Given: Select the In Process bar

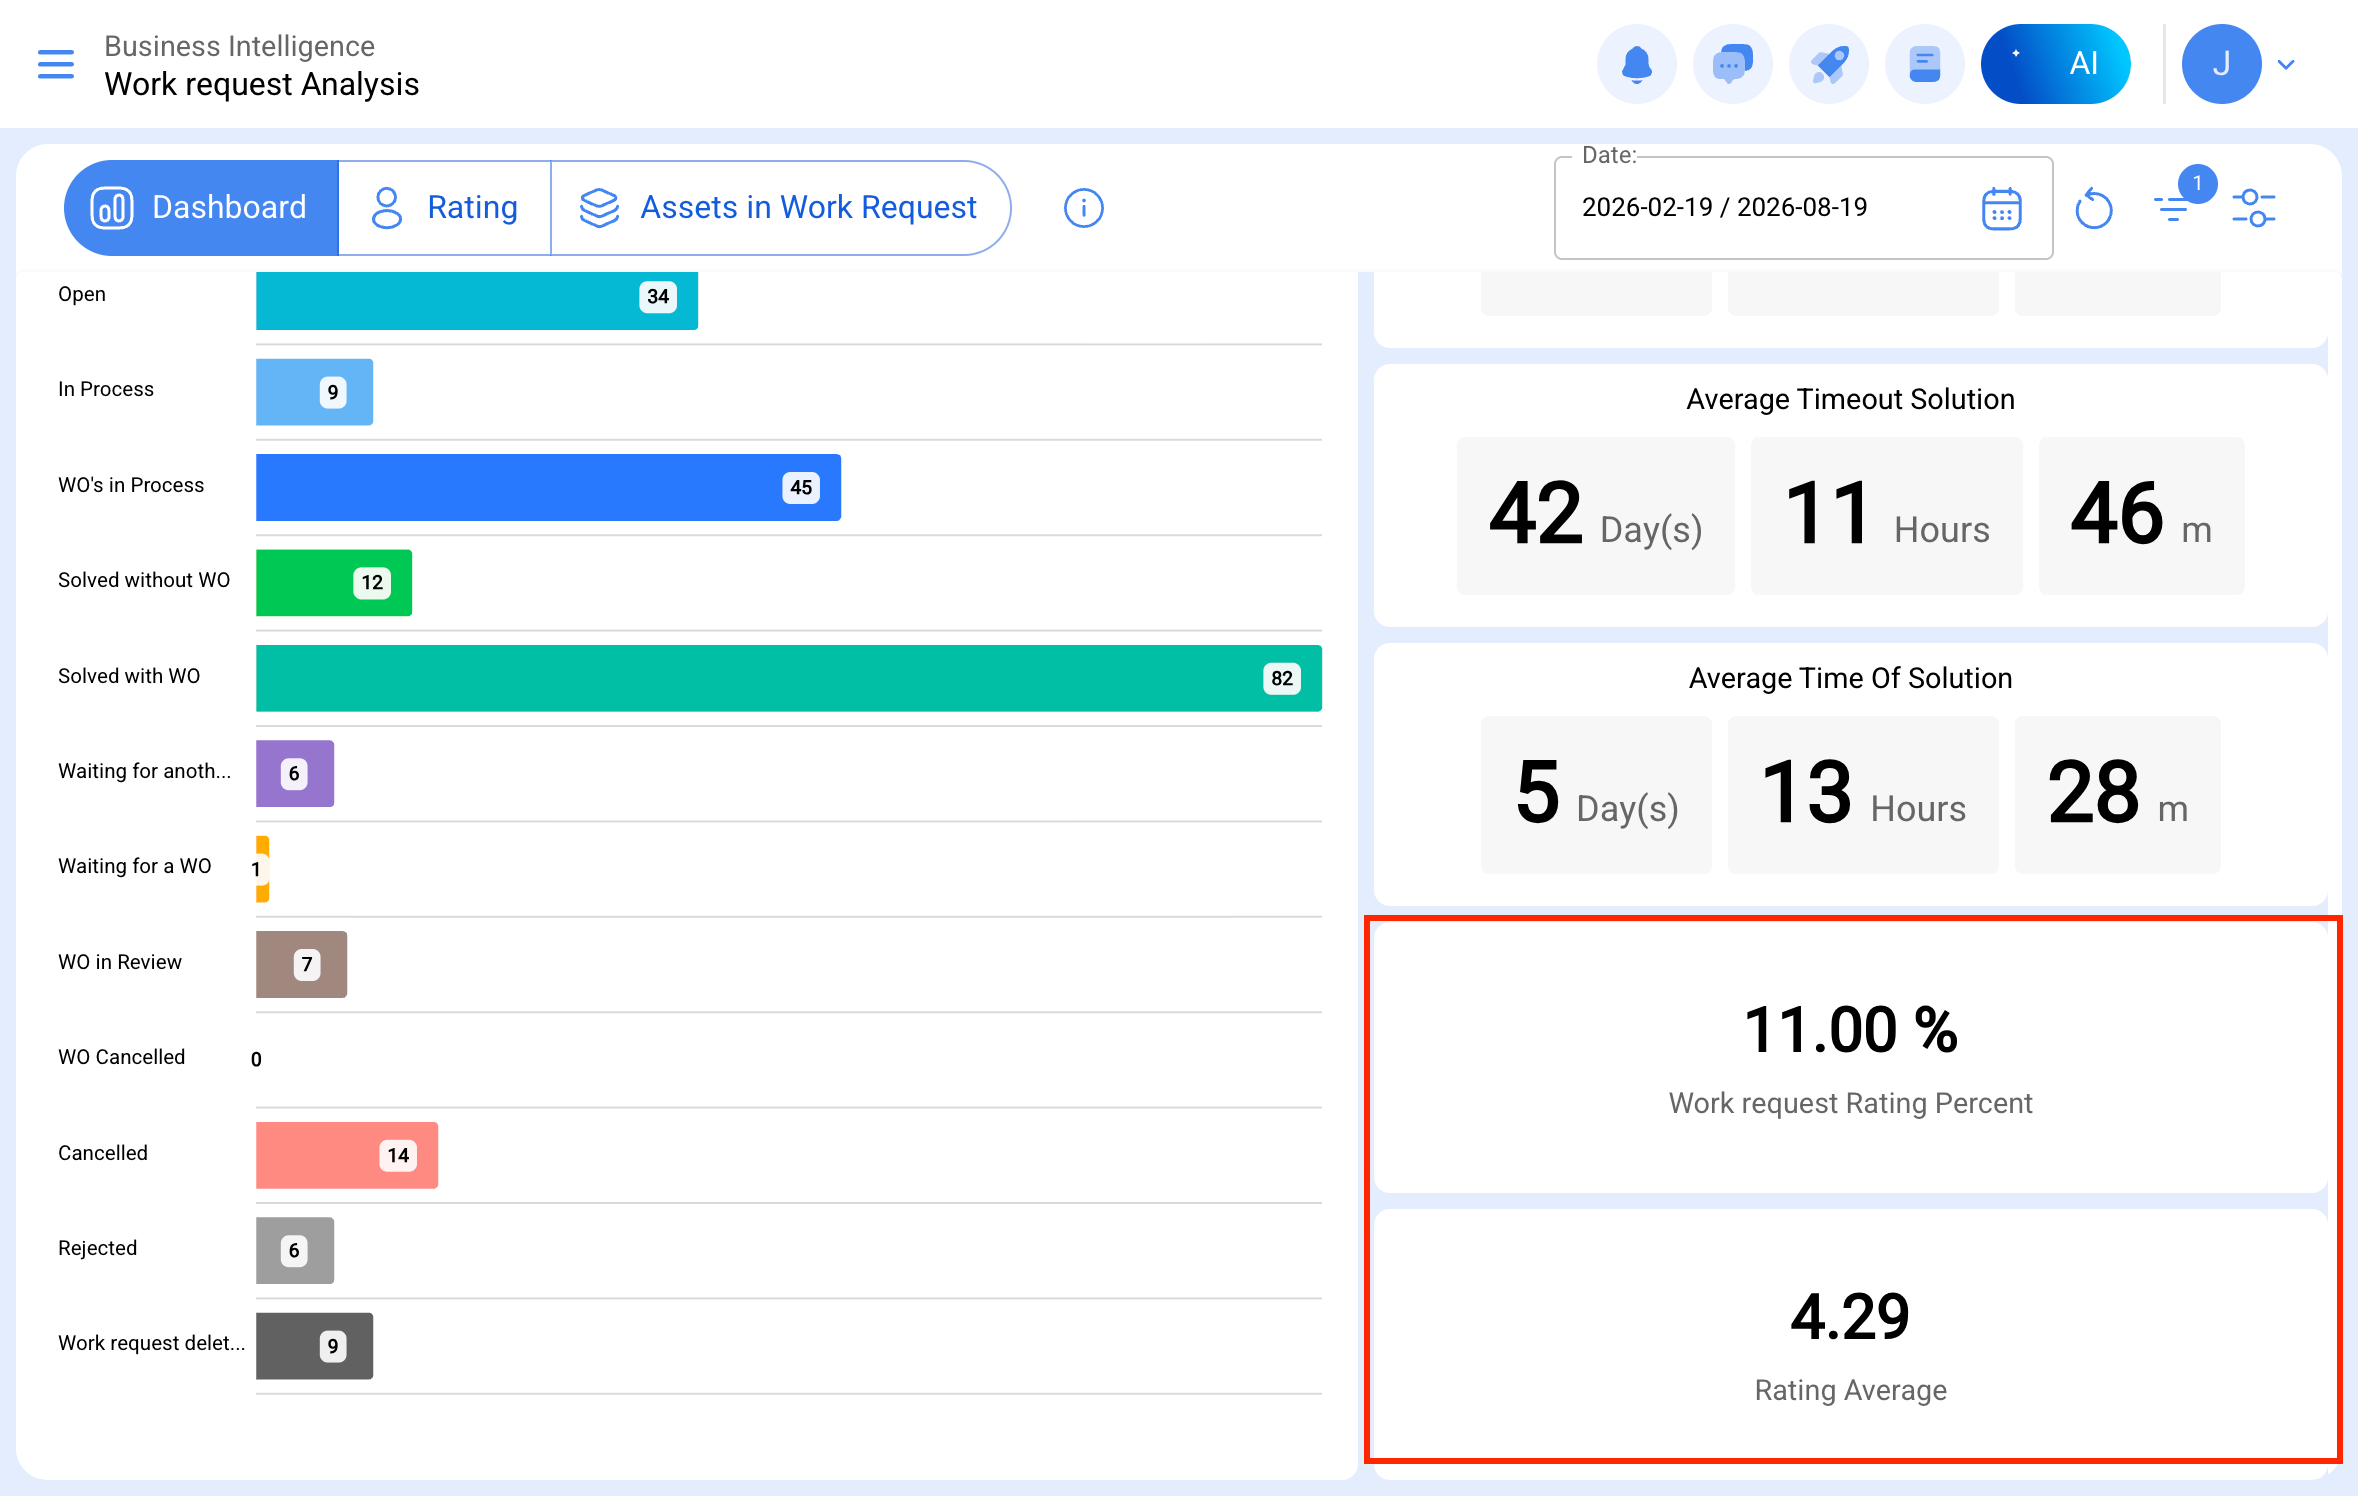Looking at the screenshot, I should click(314, 392).
